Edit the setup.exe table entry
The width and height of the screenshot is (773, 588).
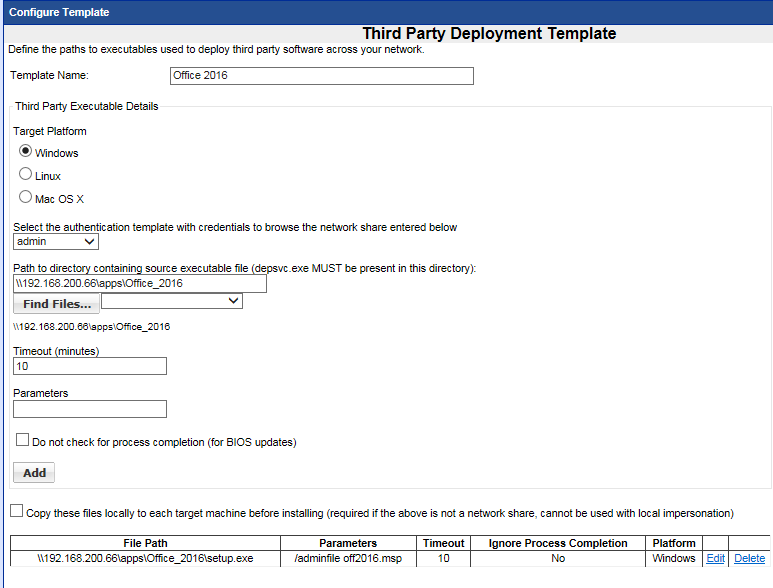[715, 559]
